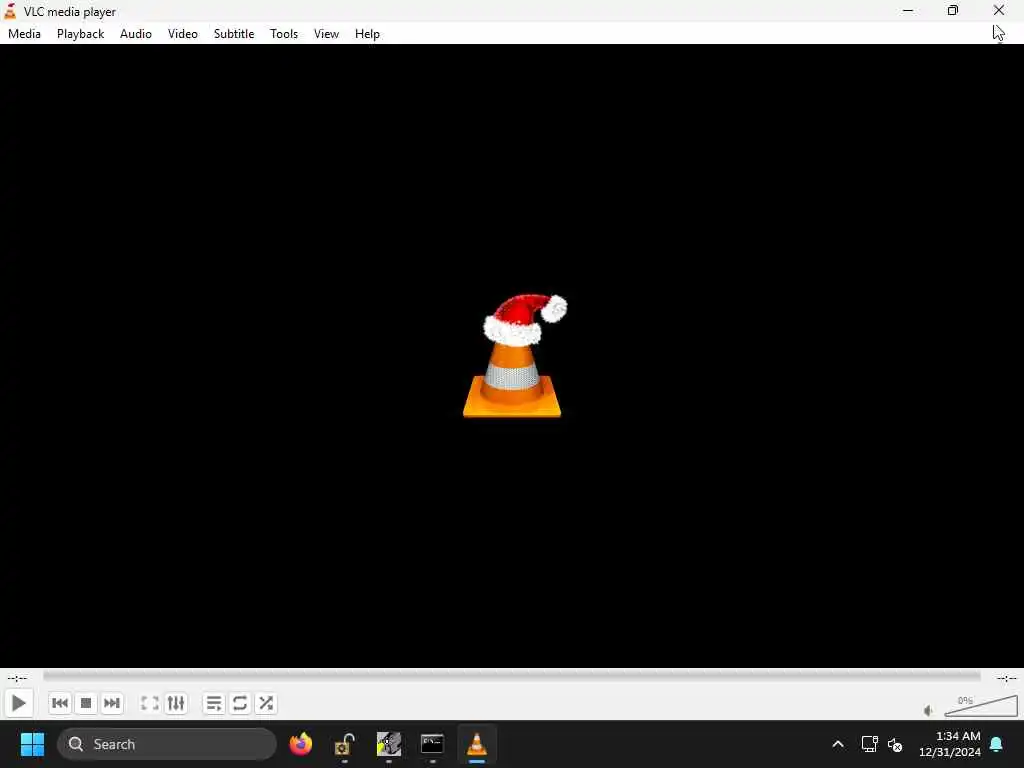This screenshot has width=1024, height=768.
Task: Switch to the terminal window on taskbar
Action: (x=432, y=744)
